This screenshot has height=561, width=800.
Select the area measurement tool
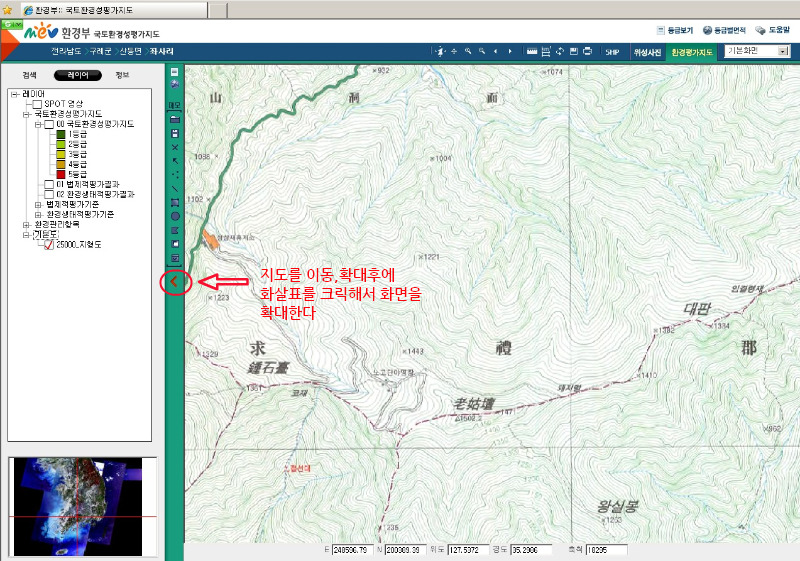tap(546, 52)
